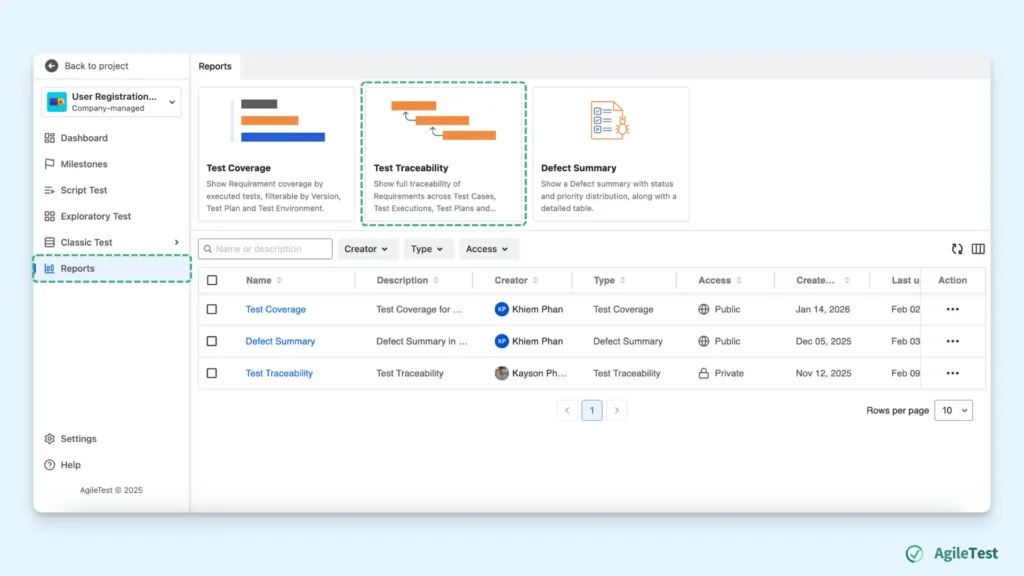Check the Test Coverage row checkbox
Image resolution: width=1024 pixels, height=576 pixels.
tap(212, 309)
